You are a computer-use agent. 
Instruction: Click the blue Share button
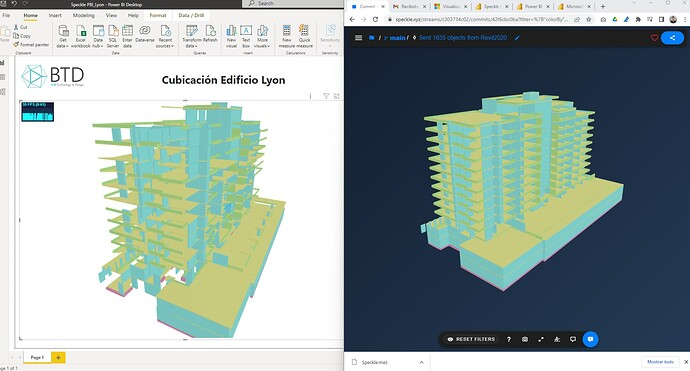pos(672,38)
